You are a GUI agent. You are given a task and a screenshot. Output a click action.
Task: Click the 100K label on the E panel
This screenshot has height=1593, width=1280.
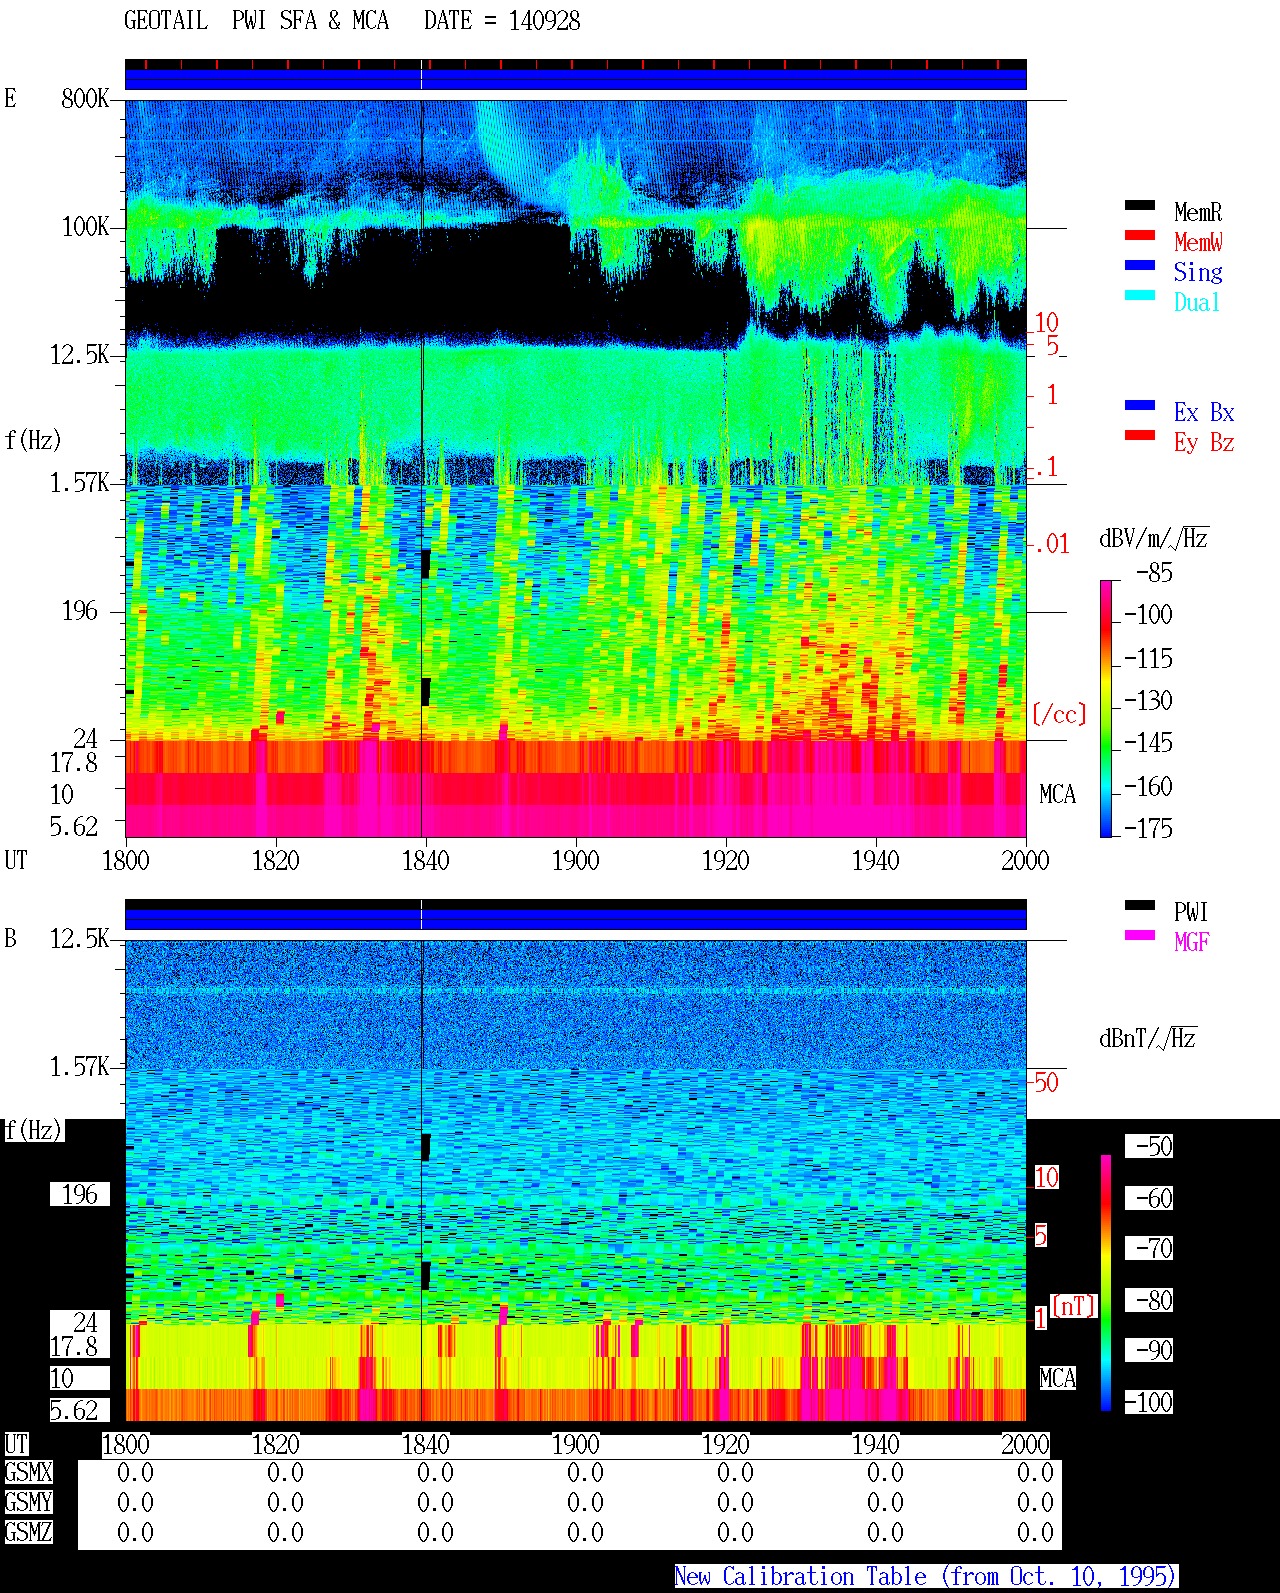pyautogui.click(x=85, y=226)
